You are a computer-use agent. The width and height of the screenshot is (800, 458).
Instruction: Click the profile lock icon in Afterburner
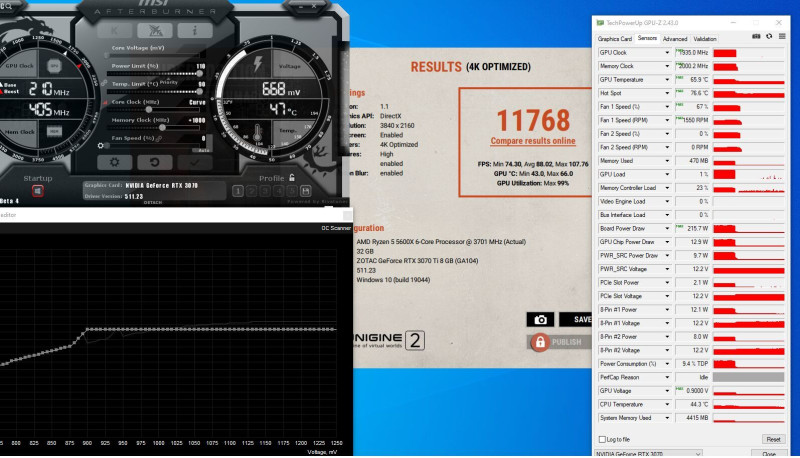click(292, 177)
